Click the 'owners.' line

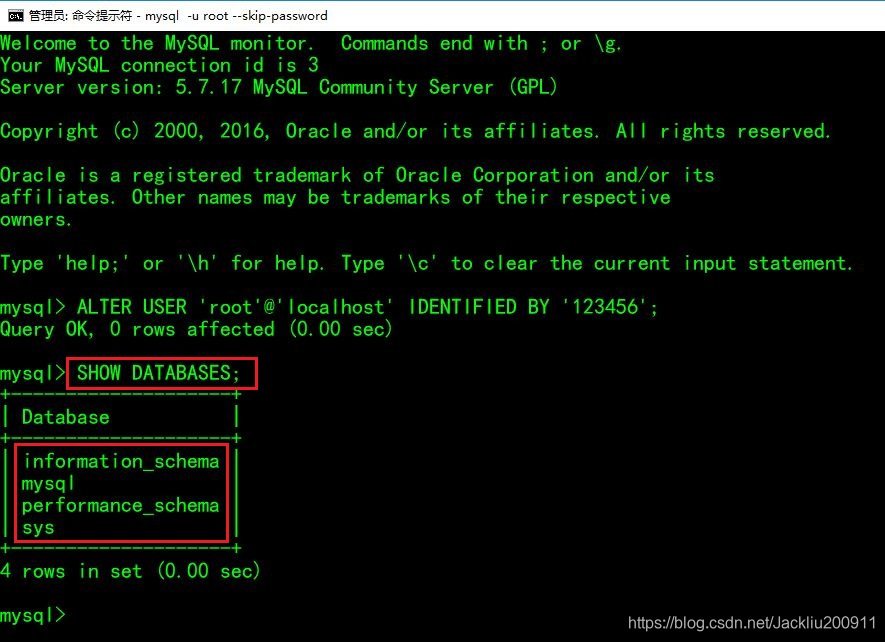pos(36,220)
